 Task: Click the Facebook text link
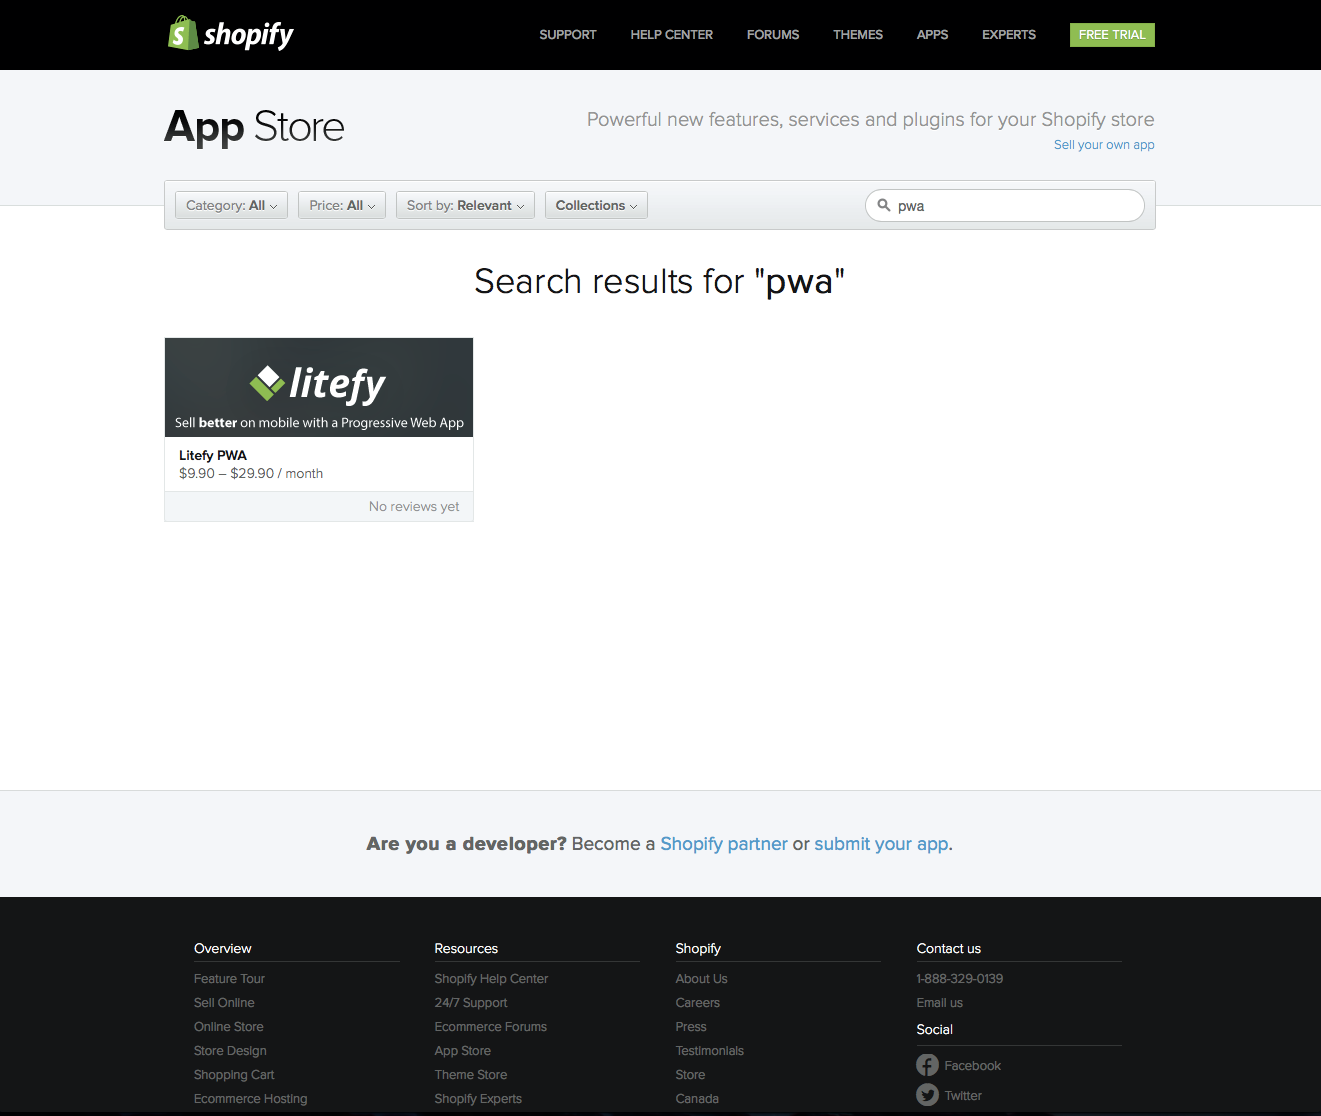972,1066
